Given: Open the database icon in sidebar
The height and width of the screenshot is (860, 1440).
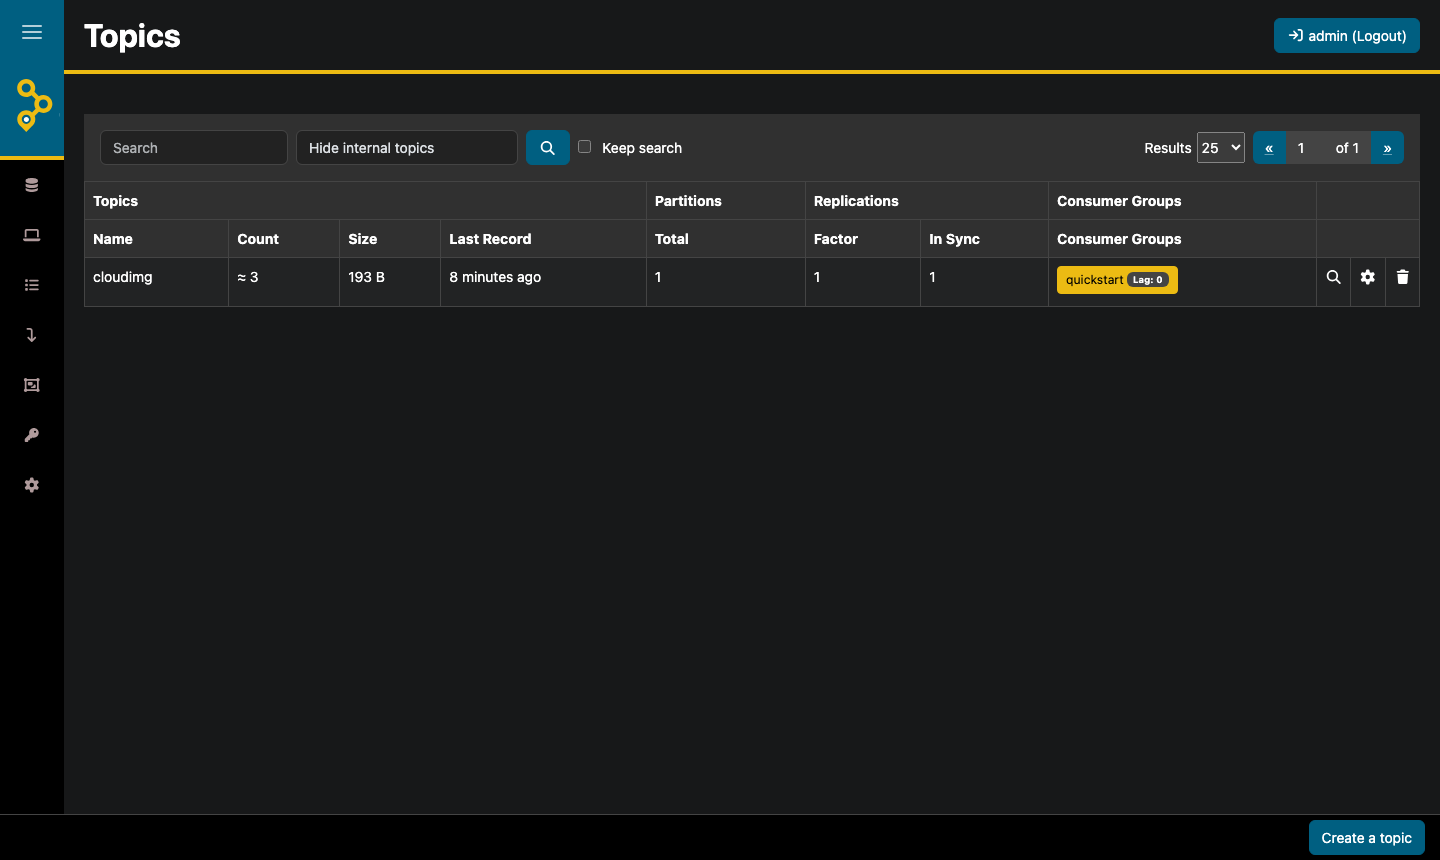Looking at the screenshot, I should click(32, 185).
